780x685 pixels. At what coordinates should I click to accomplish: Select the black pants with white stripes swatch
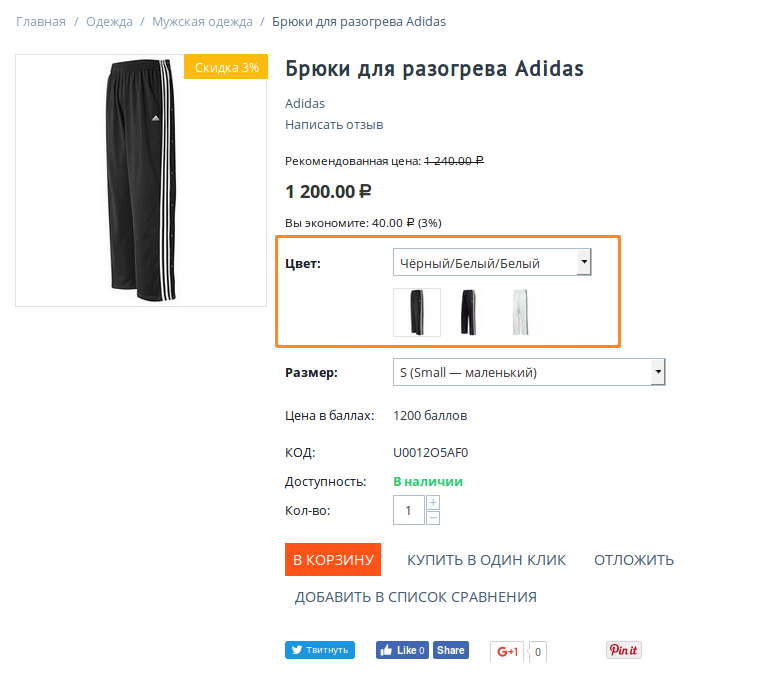coord(416,312)
